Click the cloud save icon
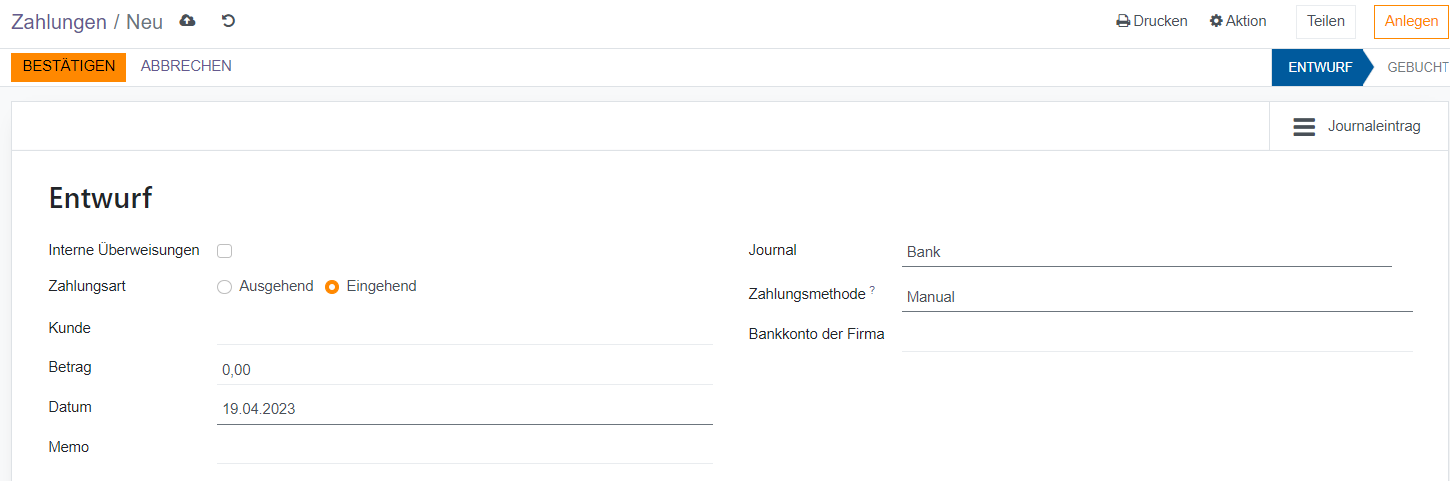Image resolution: width=1450 pixels, height=481 pixels. [x=187, y=21]
